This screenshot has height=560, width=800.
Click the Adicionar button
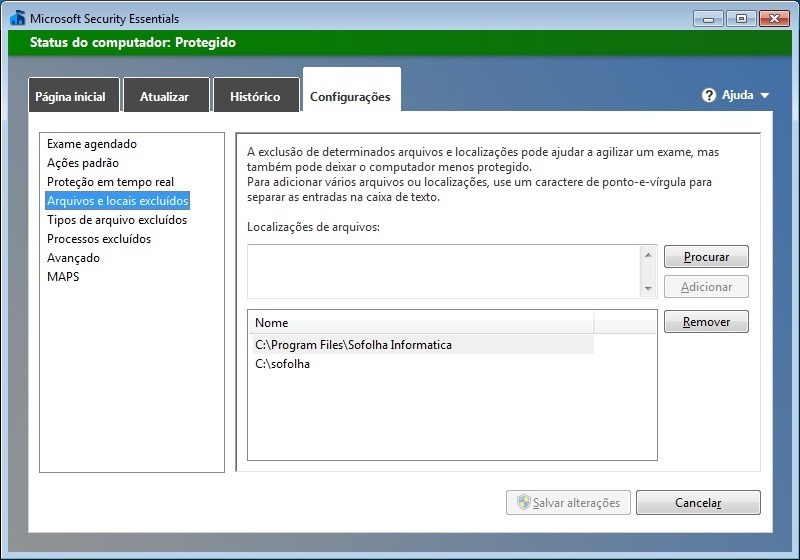pyautogui.click(x=706, y=287)
